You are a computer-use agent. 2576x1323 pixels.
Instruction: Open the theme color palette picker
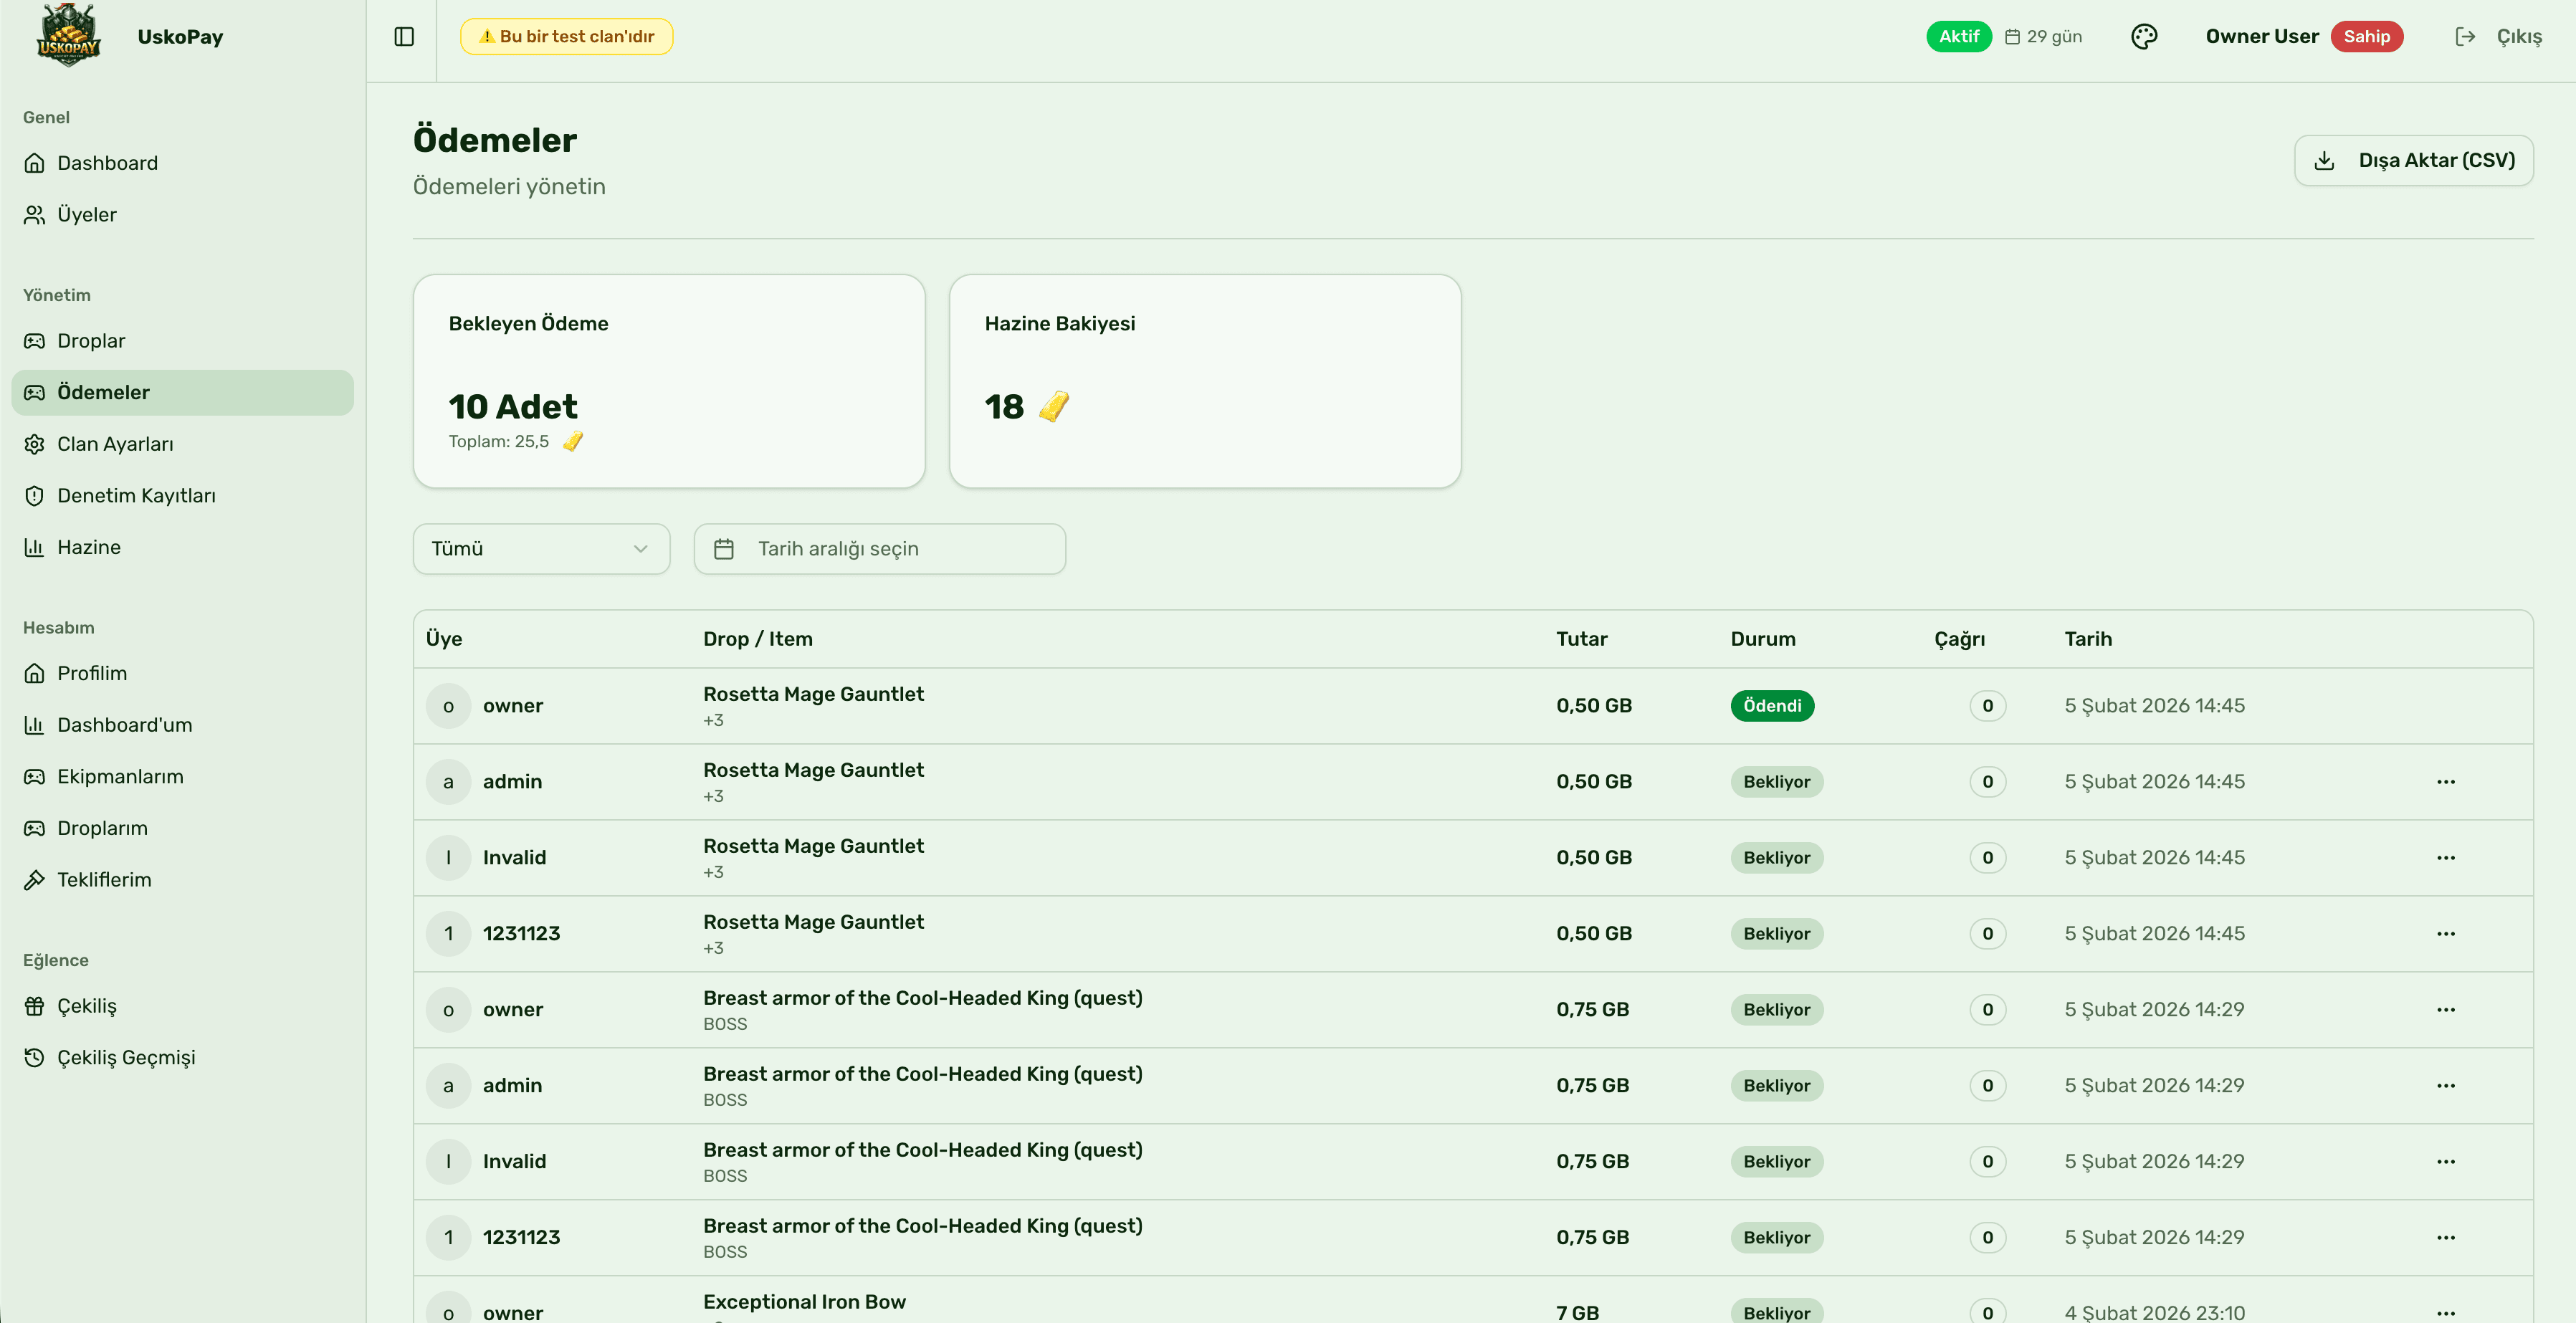pyautogui.click(x=2144, y=36)
